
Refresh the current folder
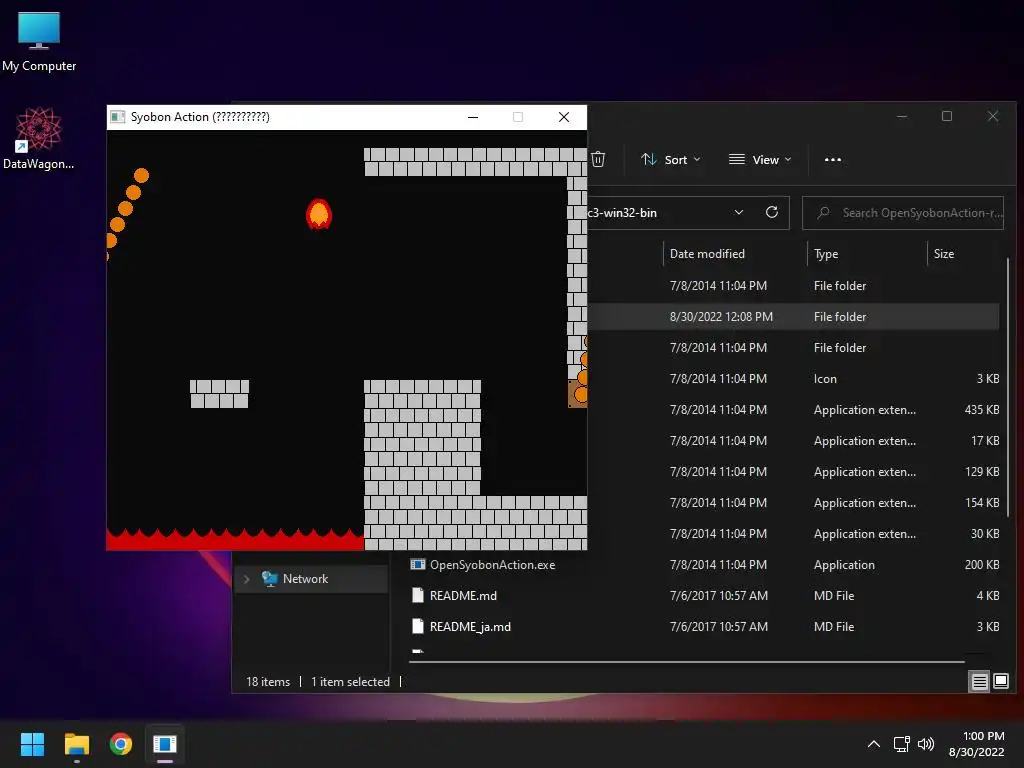(772, 212)
